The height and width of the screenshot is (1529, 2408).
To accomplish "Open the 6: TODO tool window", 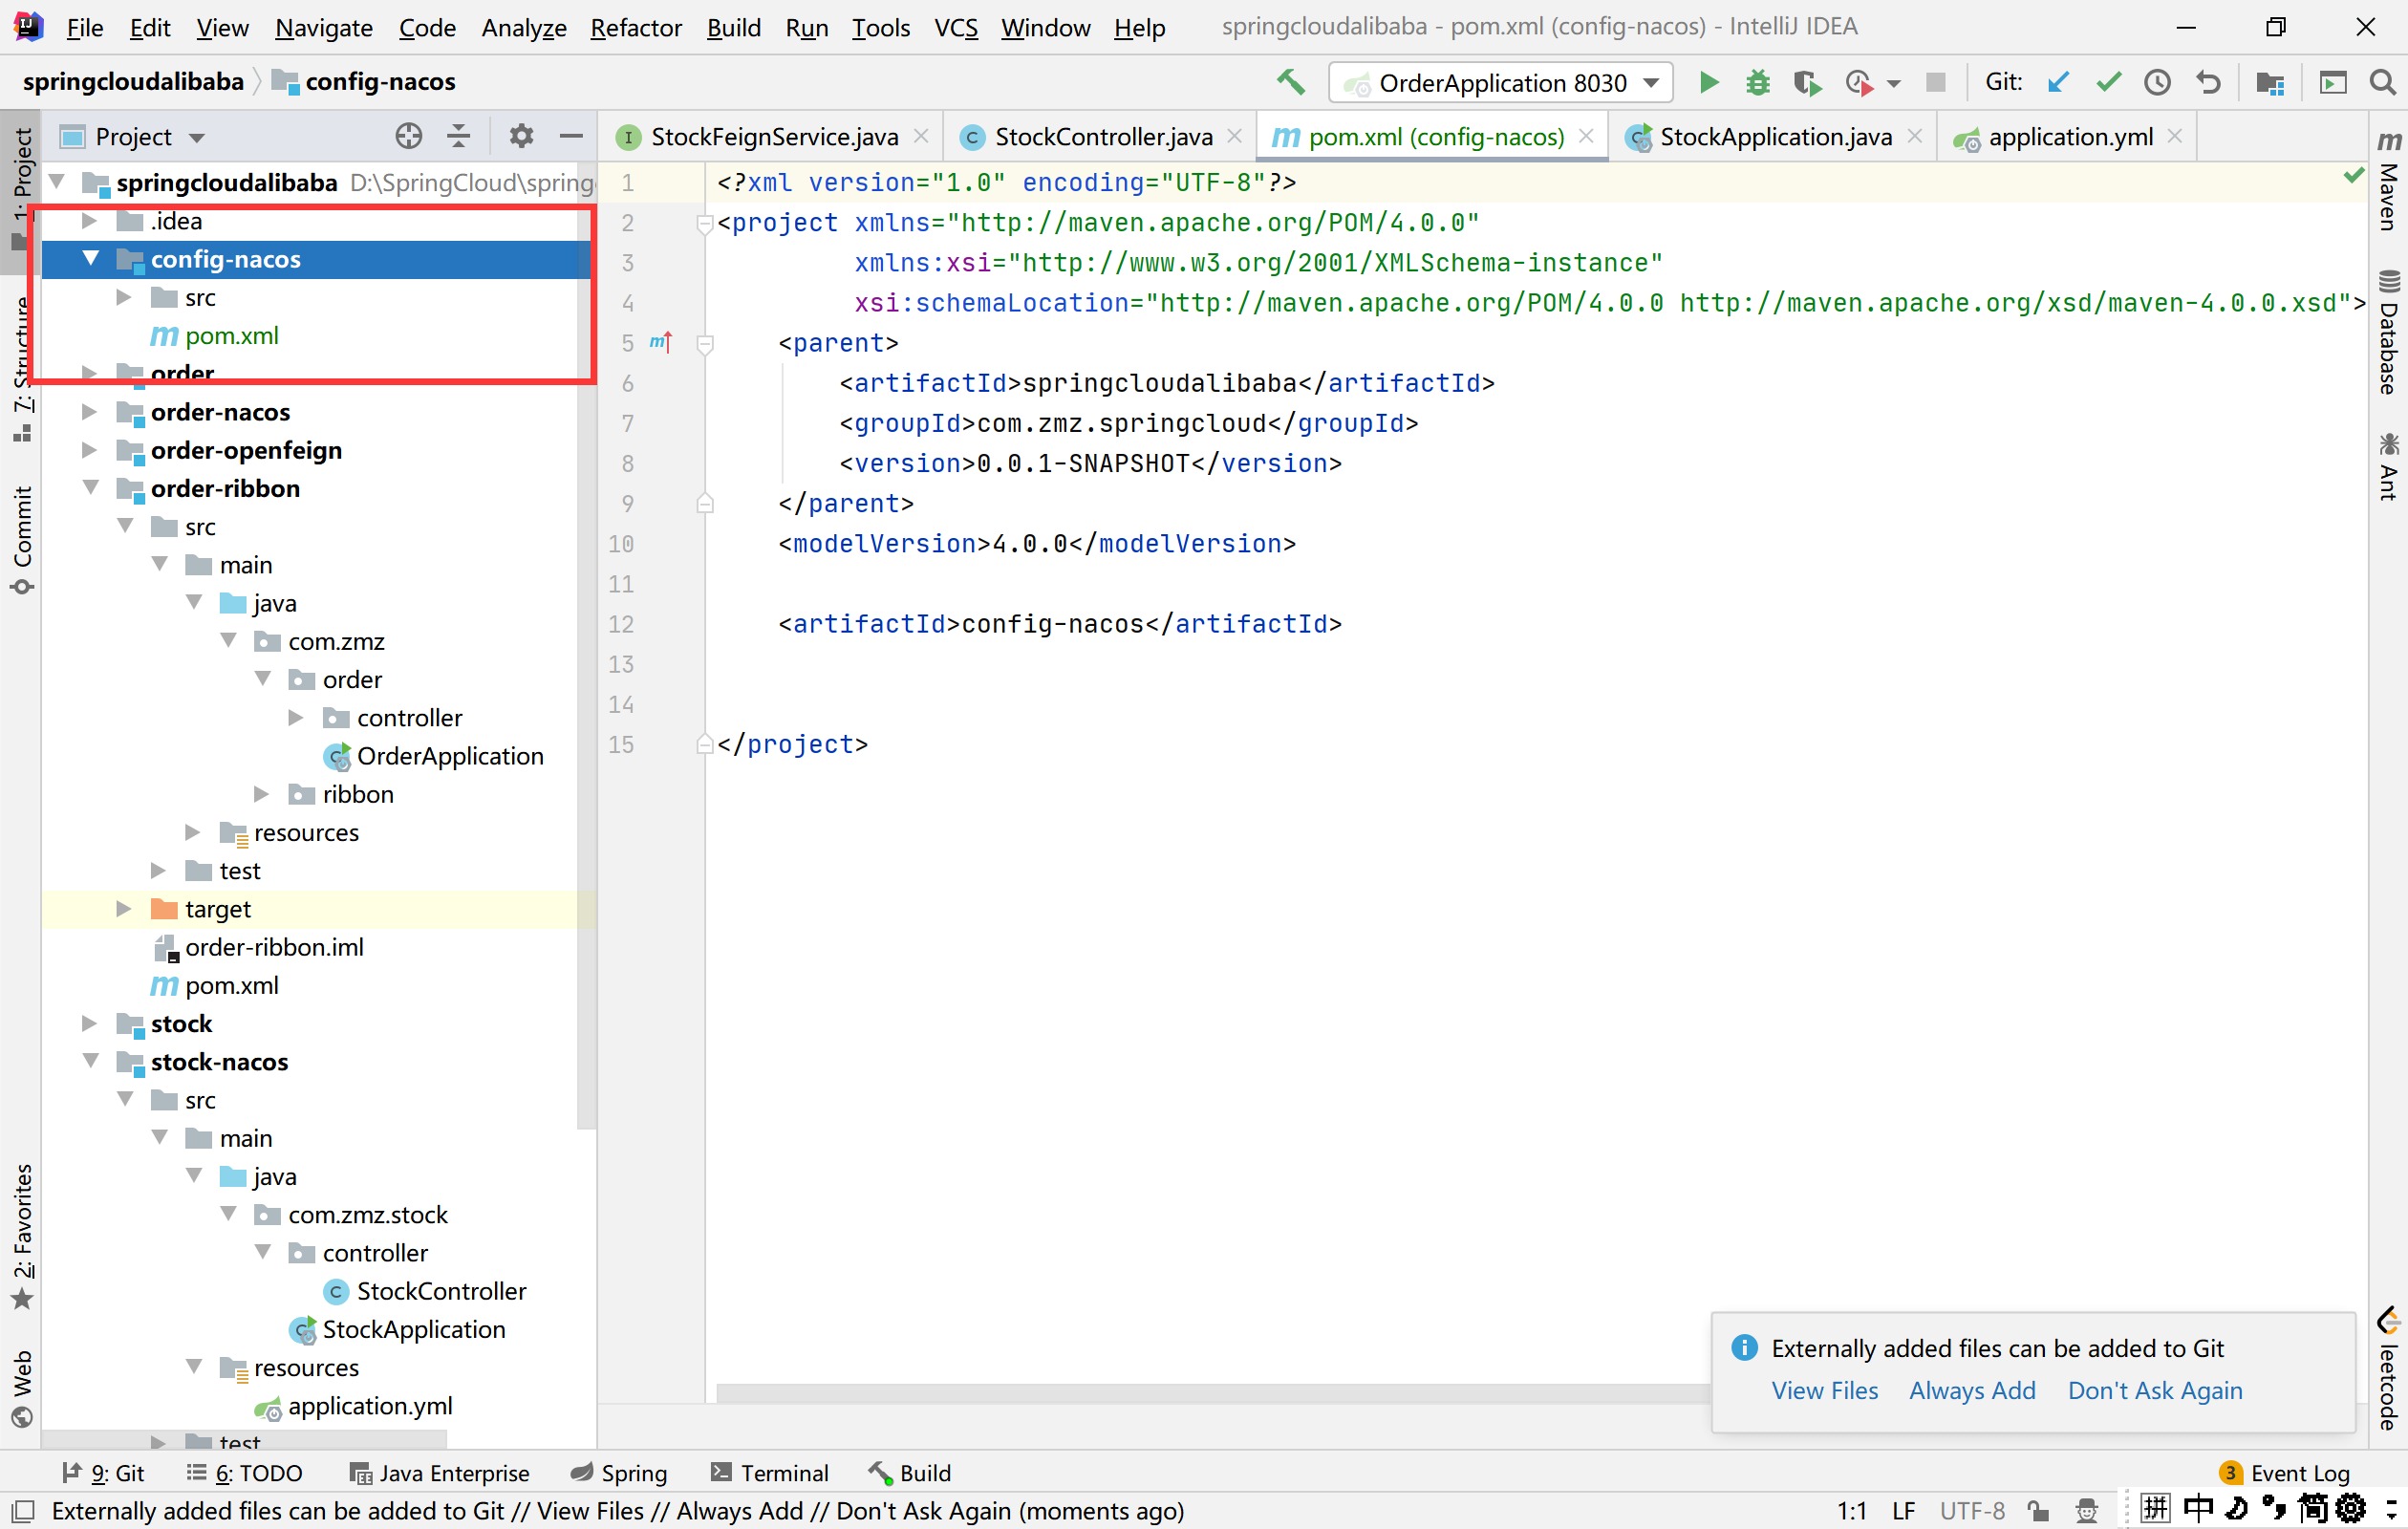I will click(x=244, y=1472).
